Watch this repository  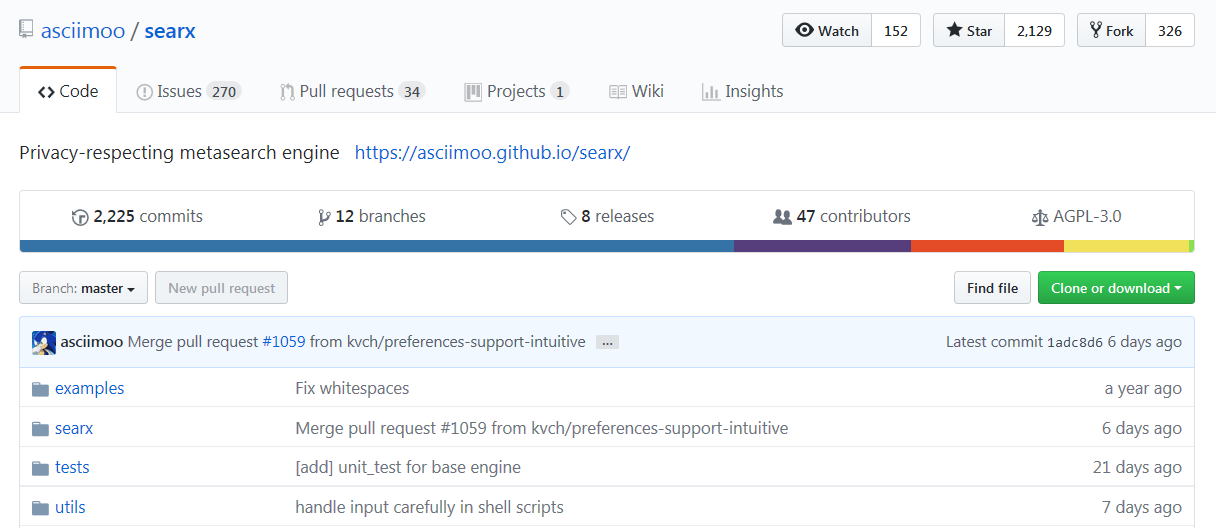coord(827,30)
